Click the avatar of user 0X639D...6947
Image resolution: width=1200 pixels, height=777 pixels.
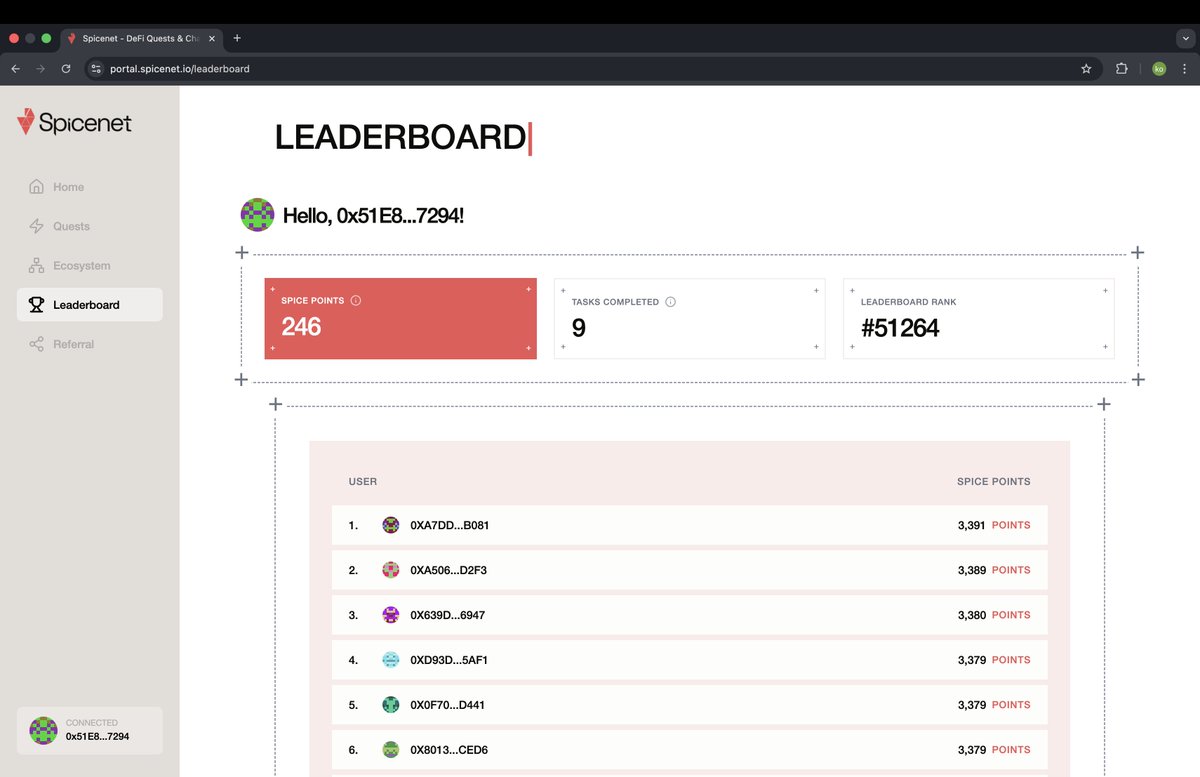(x=391, y=615)
